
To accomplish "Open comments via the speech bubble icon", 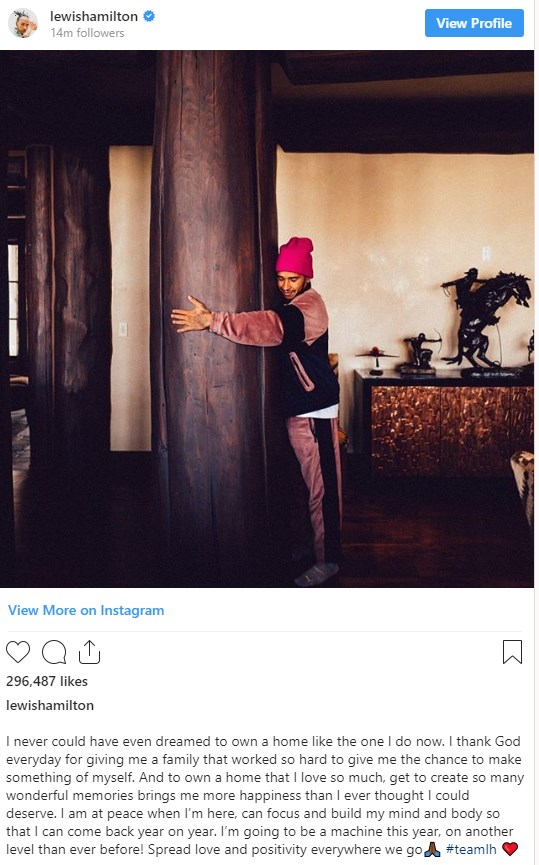I will coord(54,652).
